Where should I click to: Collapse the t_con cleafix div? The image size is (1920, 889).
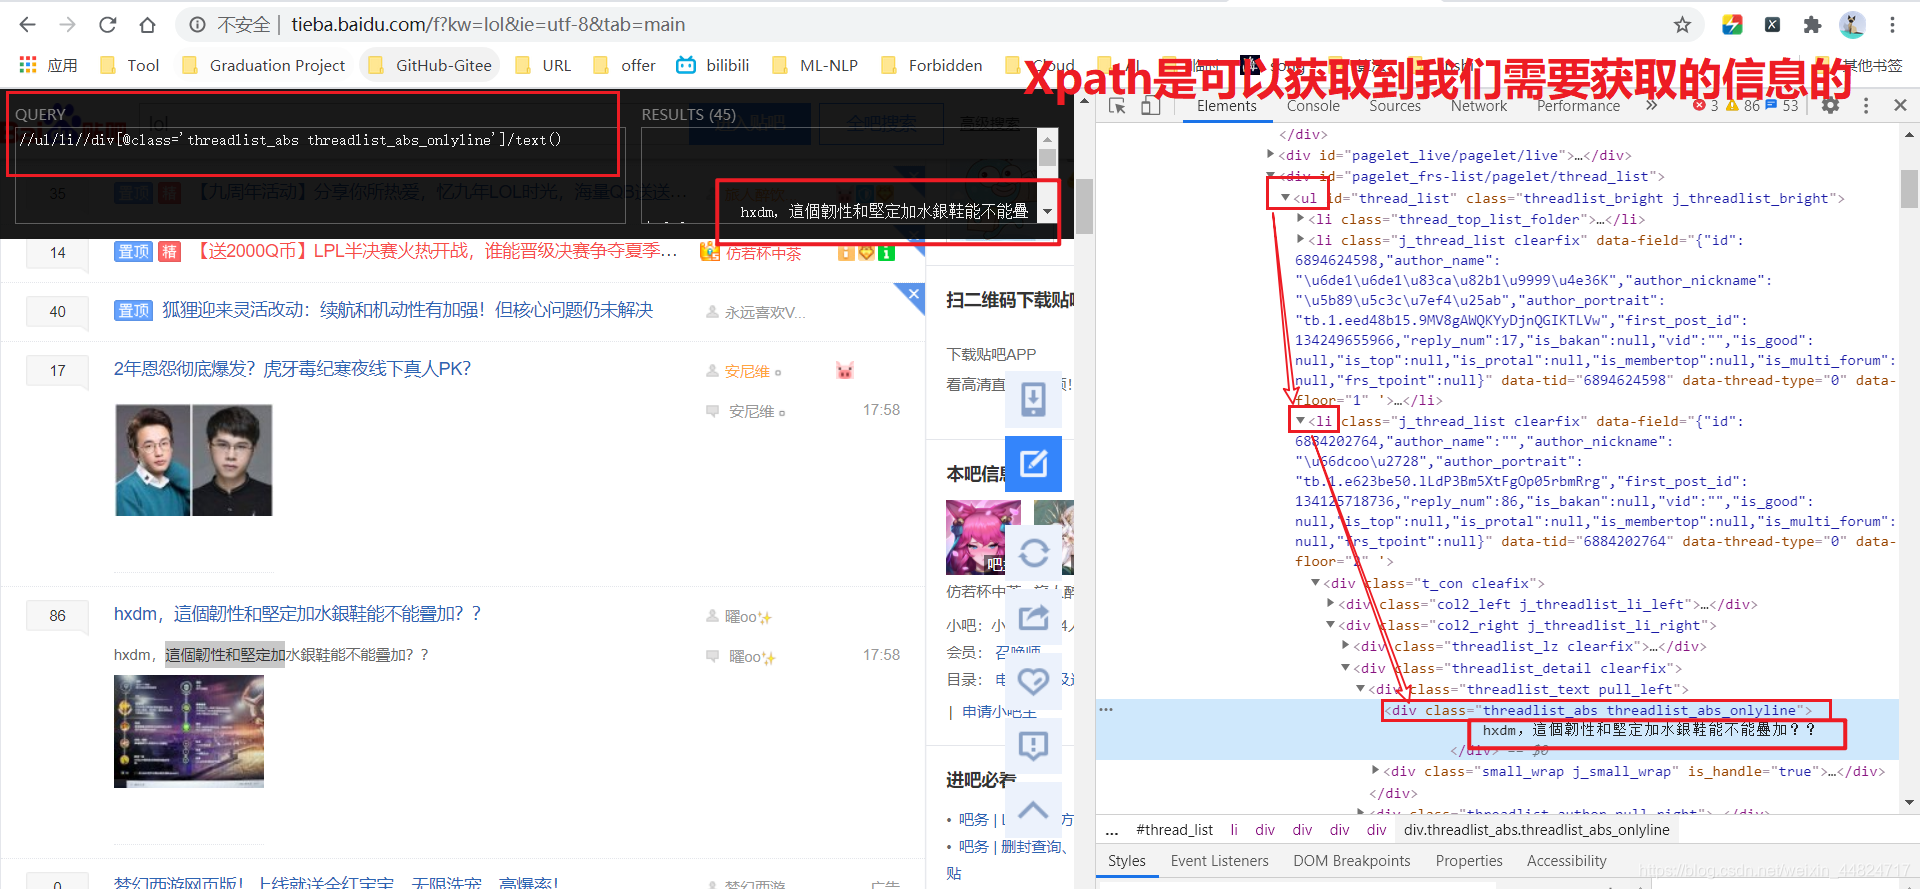(1315, 583)
